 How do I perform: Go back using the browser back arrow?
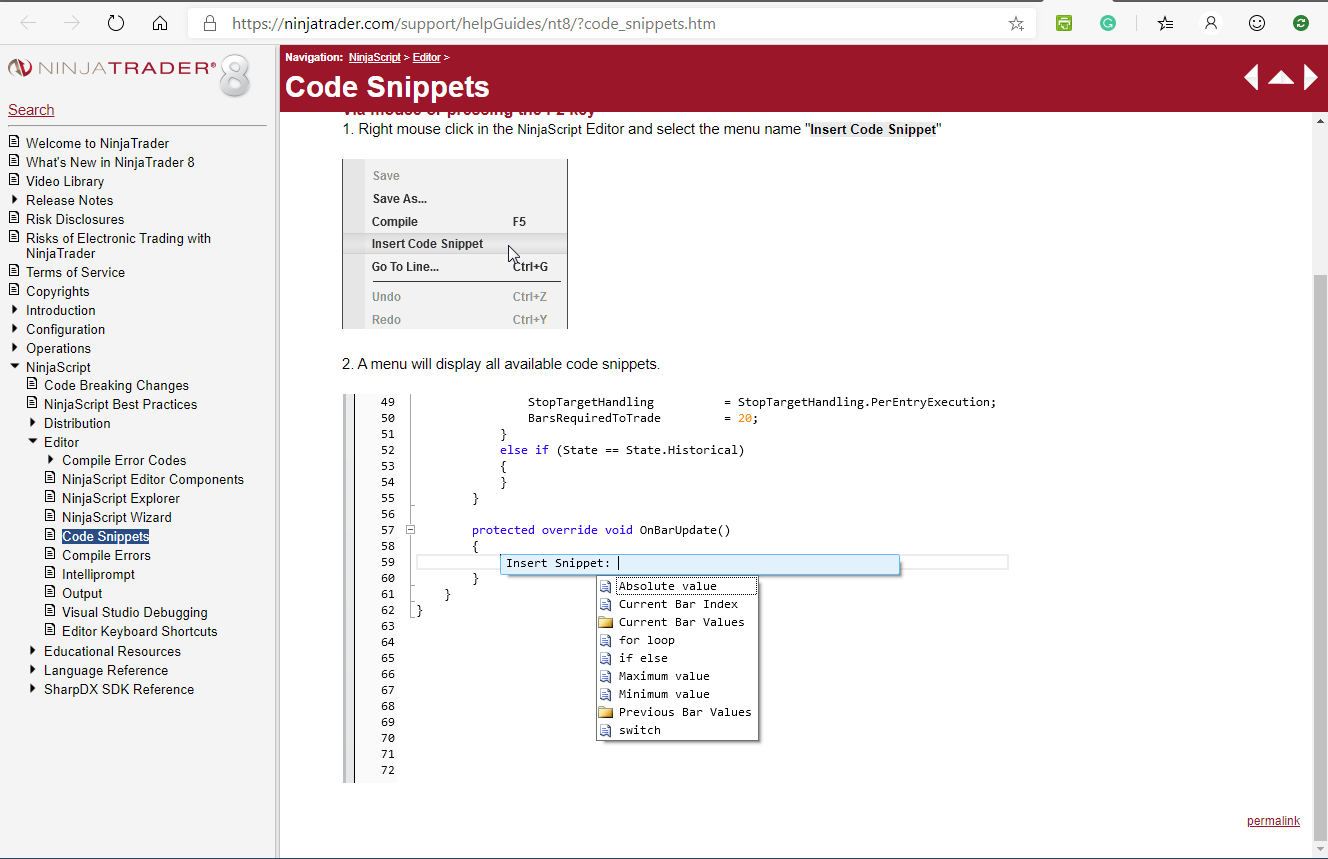28,23
